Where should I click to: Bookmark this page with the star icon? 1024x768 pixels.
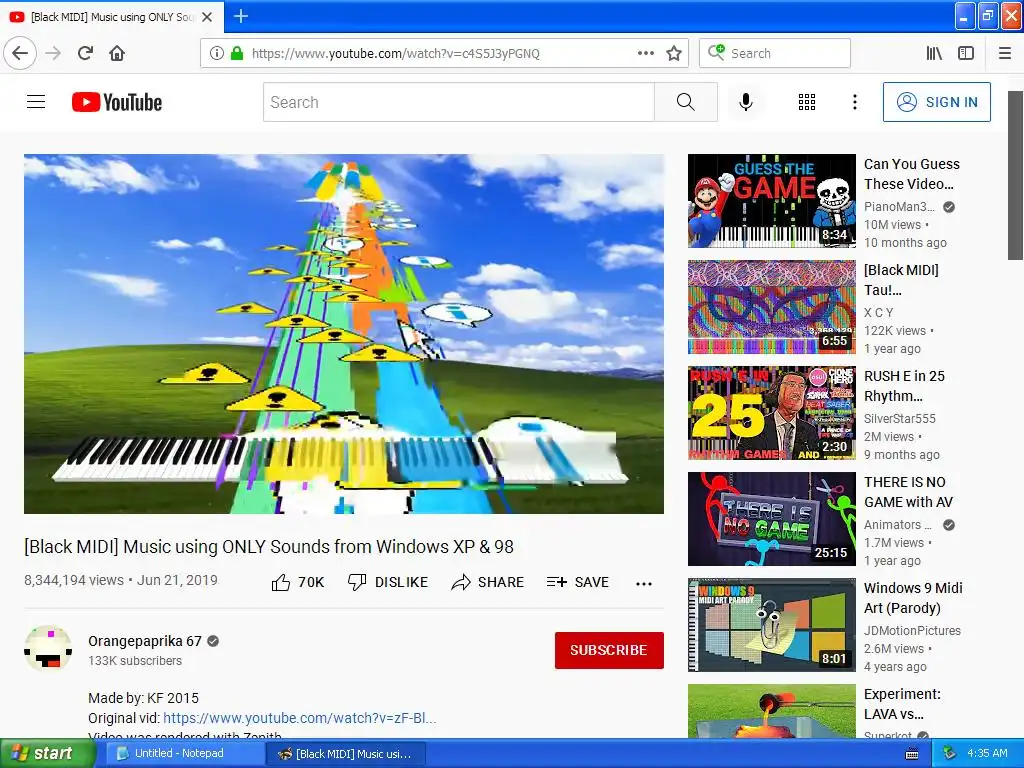674,53
